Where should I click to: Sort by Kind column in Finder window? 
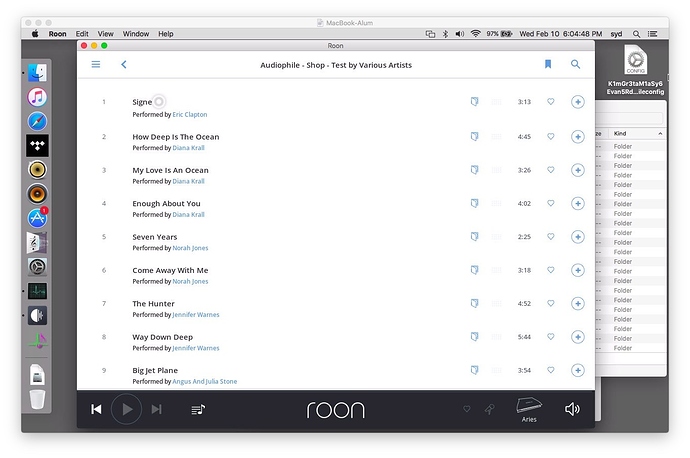click(x=636, y=133)
